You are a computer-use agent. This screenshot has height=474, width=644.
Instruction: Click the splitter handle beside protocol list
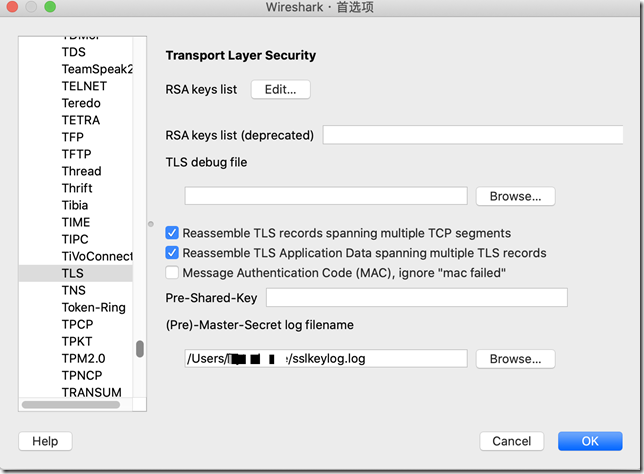[x=151, y=224]
